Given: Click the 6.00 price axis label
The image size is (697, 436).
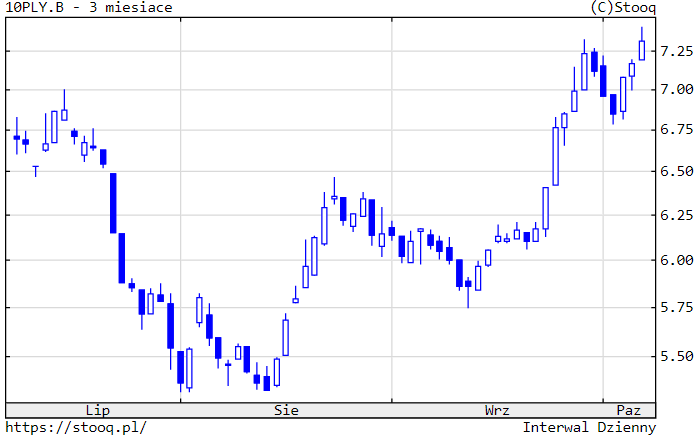Looking at the screenshot, I should [676, 260].
